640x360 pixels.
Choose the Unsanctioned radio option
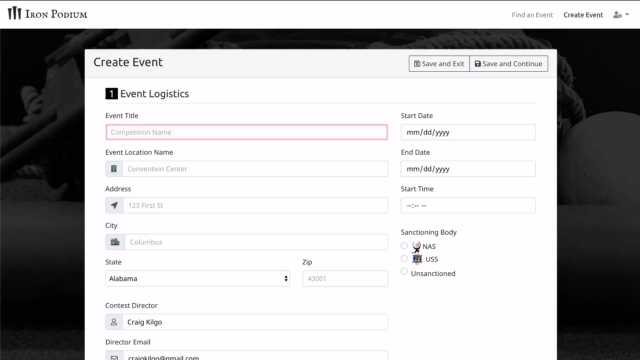pyautogui.click(x=404, y=271)
